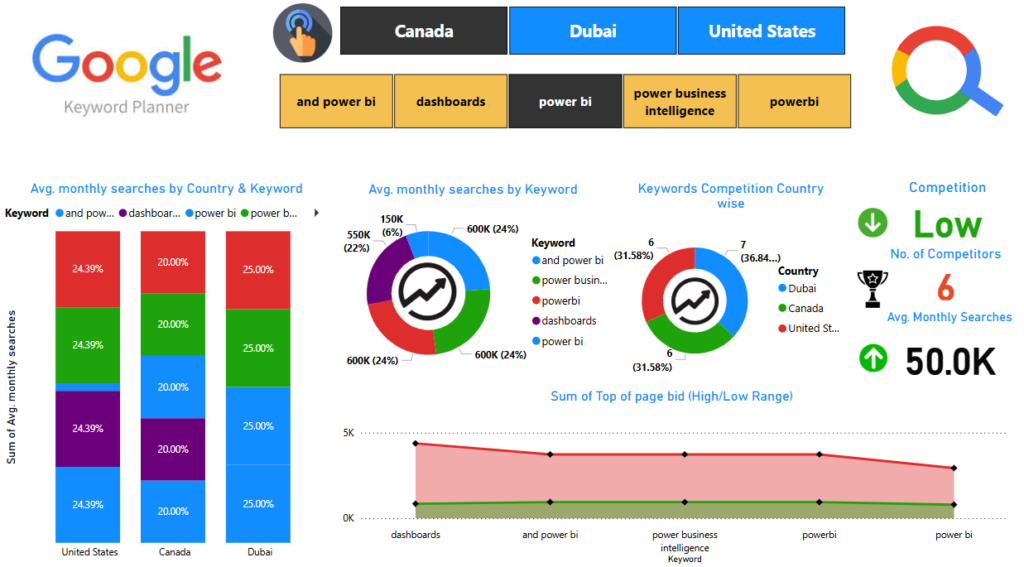Viewport: 1024px width, 567px height.
Task: Click the 'Low' competition value
Action: click(x=947, y=225)
